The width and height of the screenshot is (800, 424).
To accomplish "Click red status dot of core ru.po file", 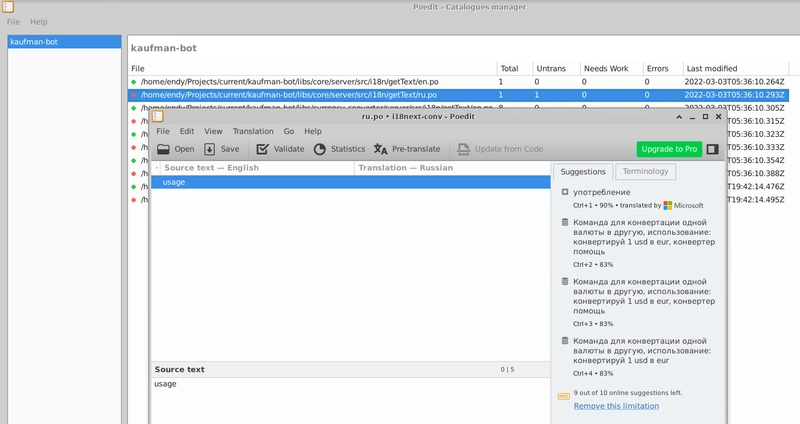I will click(x=134, y=95).
